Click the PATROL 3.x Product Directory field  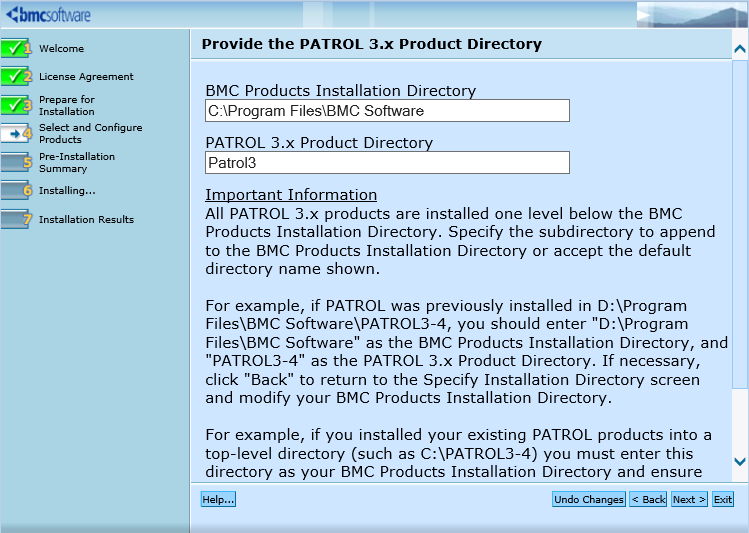387,163
